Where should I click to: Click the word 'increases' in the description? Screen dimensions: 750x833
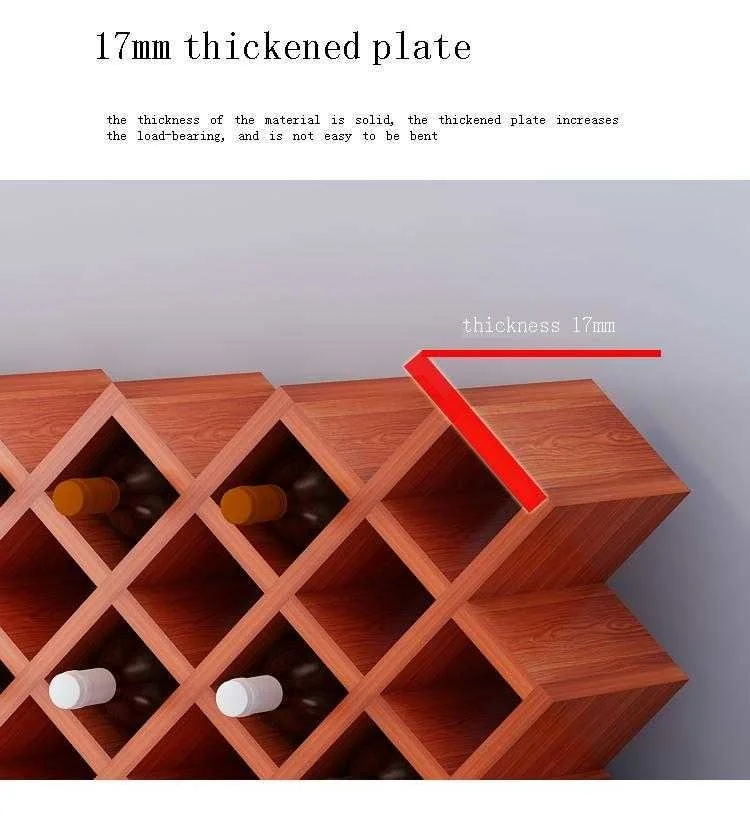[587, 120]
